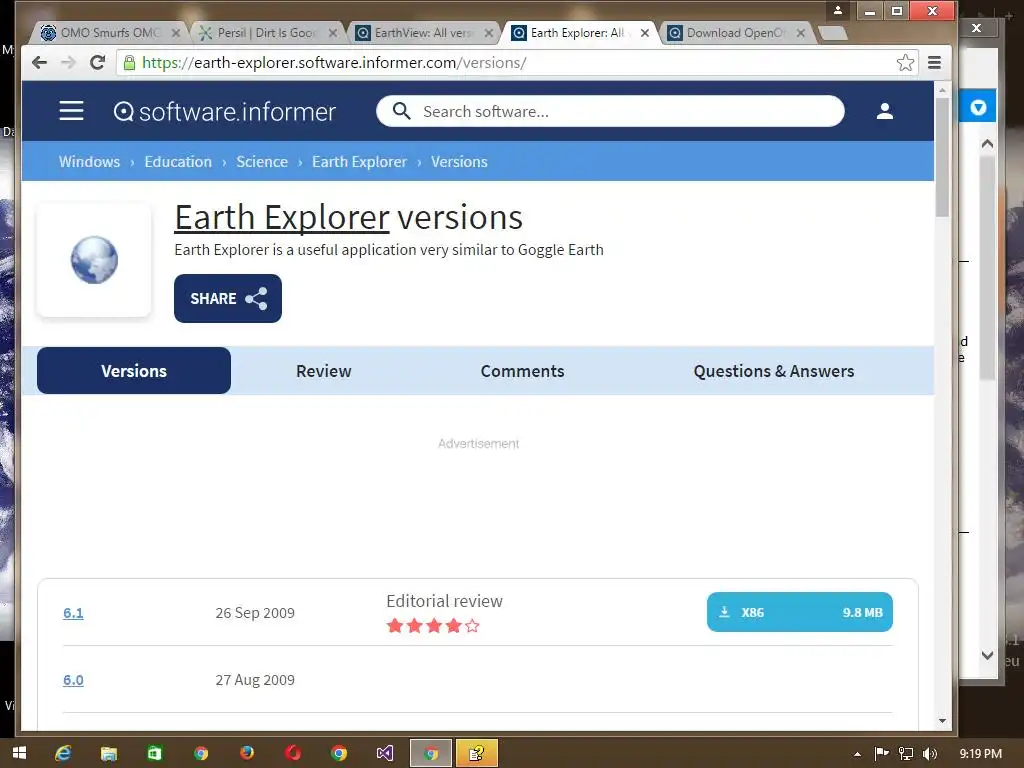The image size is (1024, 768).
Task: Open a new browser tab
Action: 833,33
